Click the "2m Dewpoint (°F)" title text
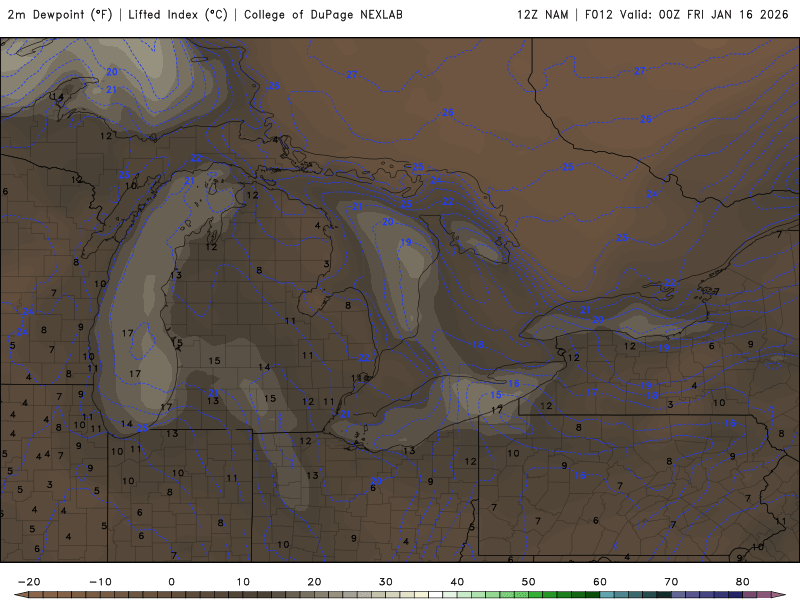Screen dimensions: 800x600 60,14
